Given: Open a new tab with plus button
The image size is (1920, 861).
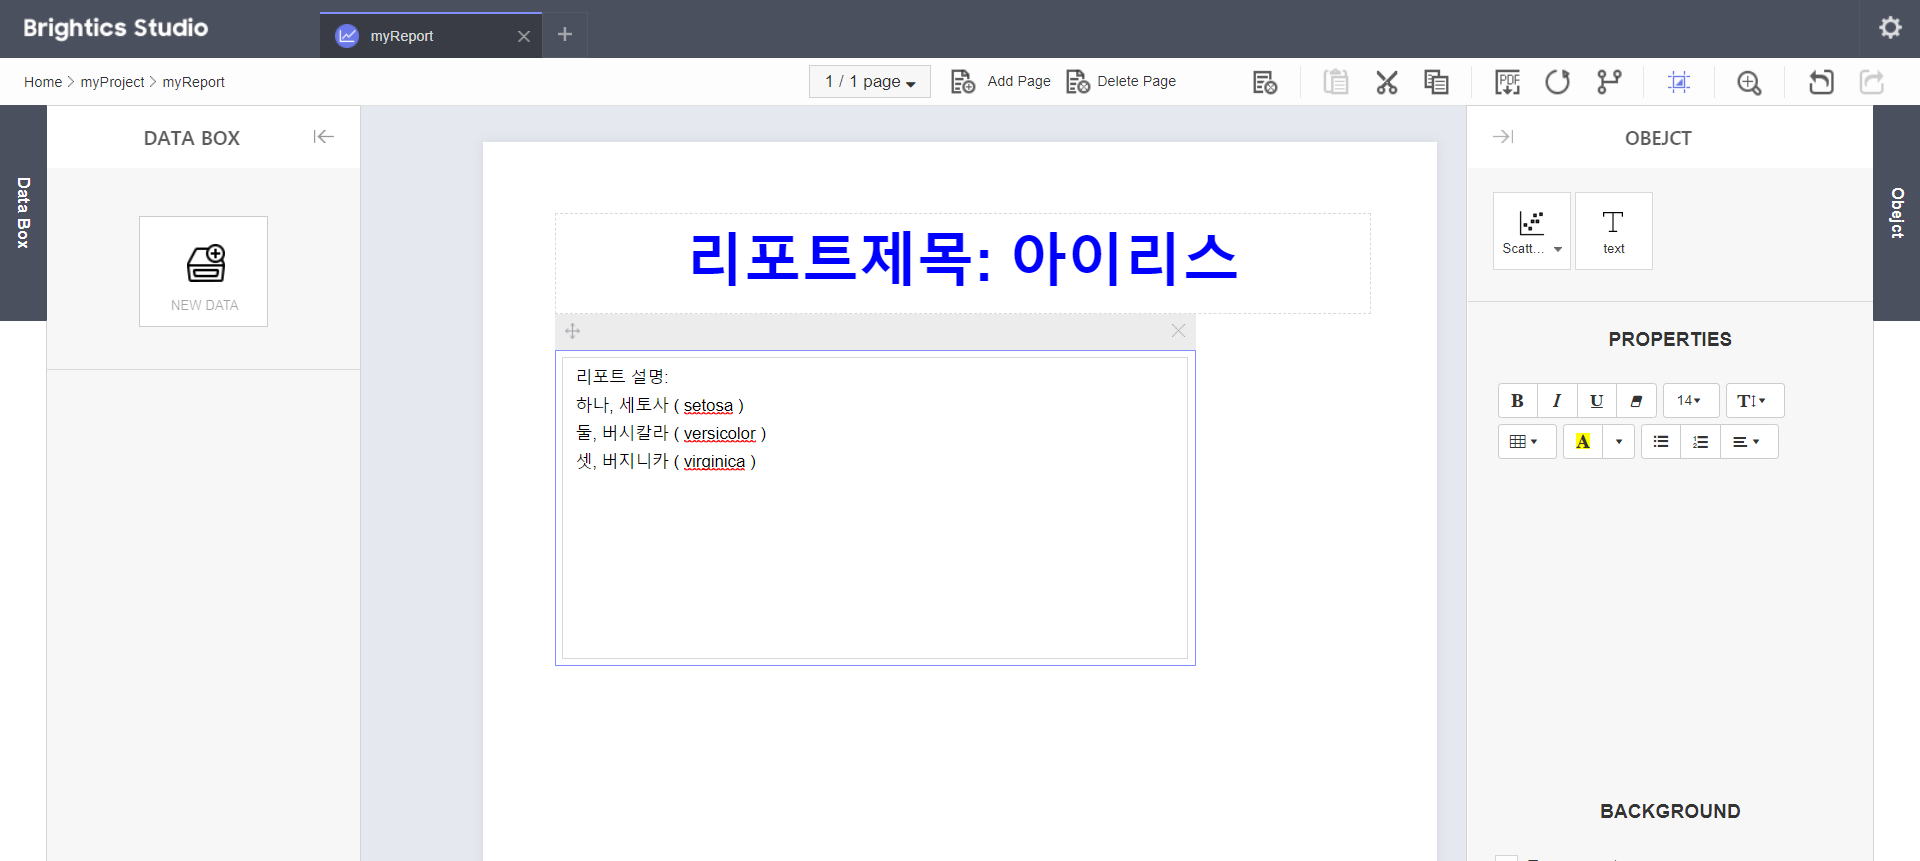Looking at the screenshot, I should pyautogui.click(x=565, y=34).
